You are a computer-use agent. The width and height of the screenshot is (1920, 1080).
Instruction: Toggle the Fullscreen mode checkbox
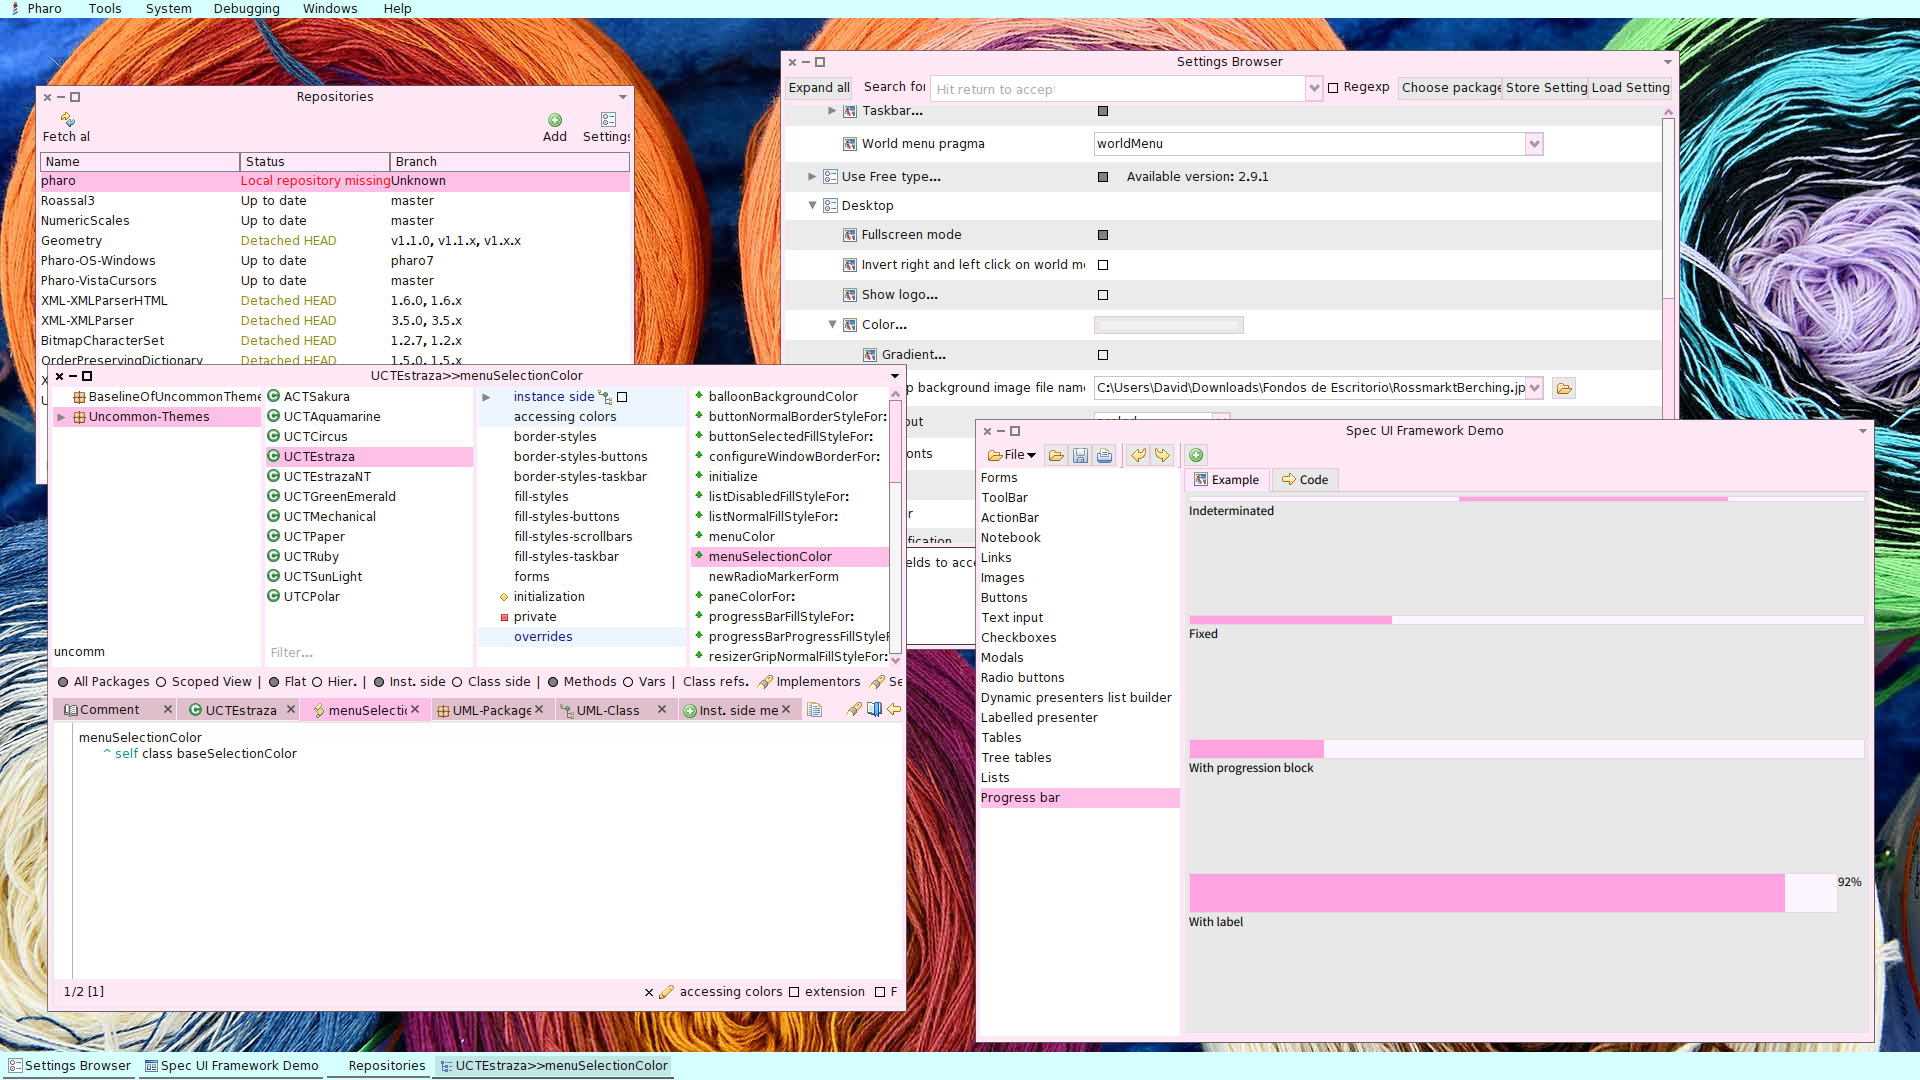click(x=1104, y=233)
